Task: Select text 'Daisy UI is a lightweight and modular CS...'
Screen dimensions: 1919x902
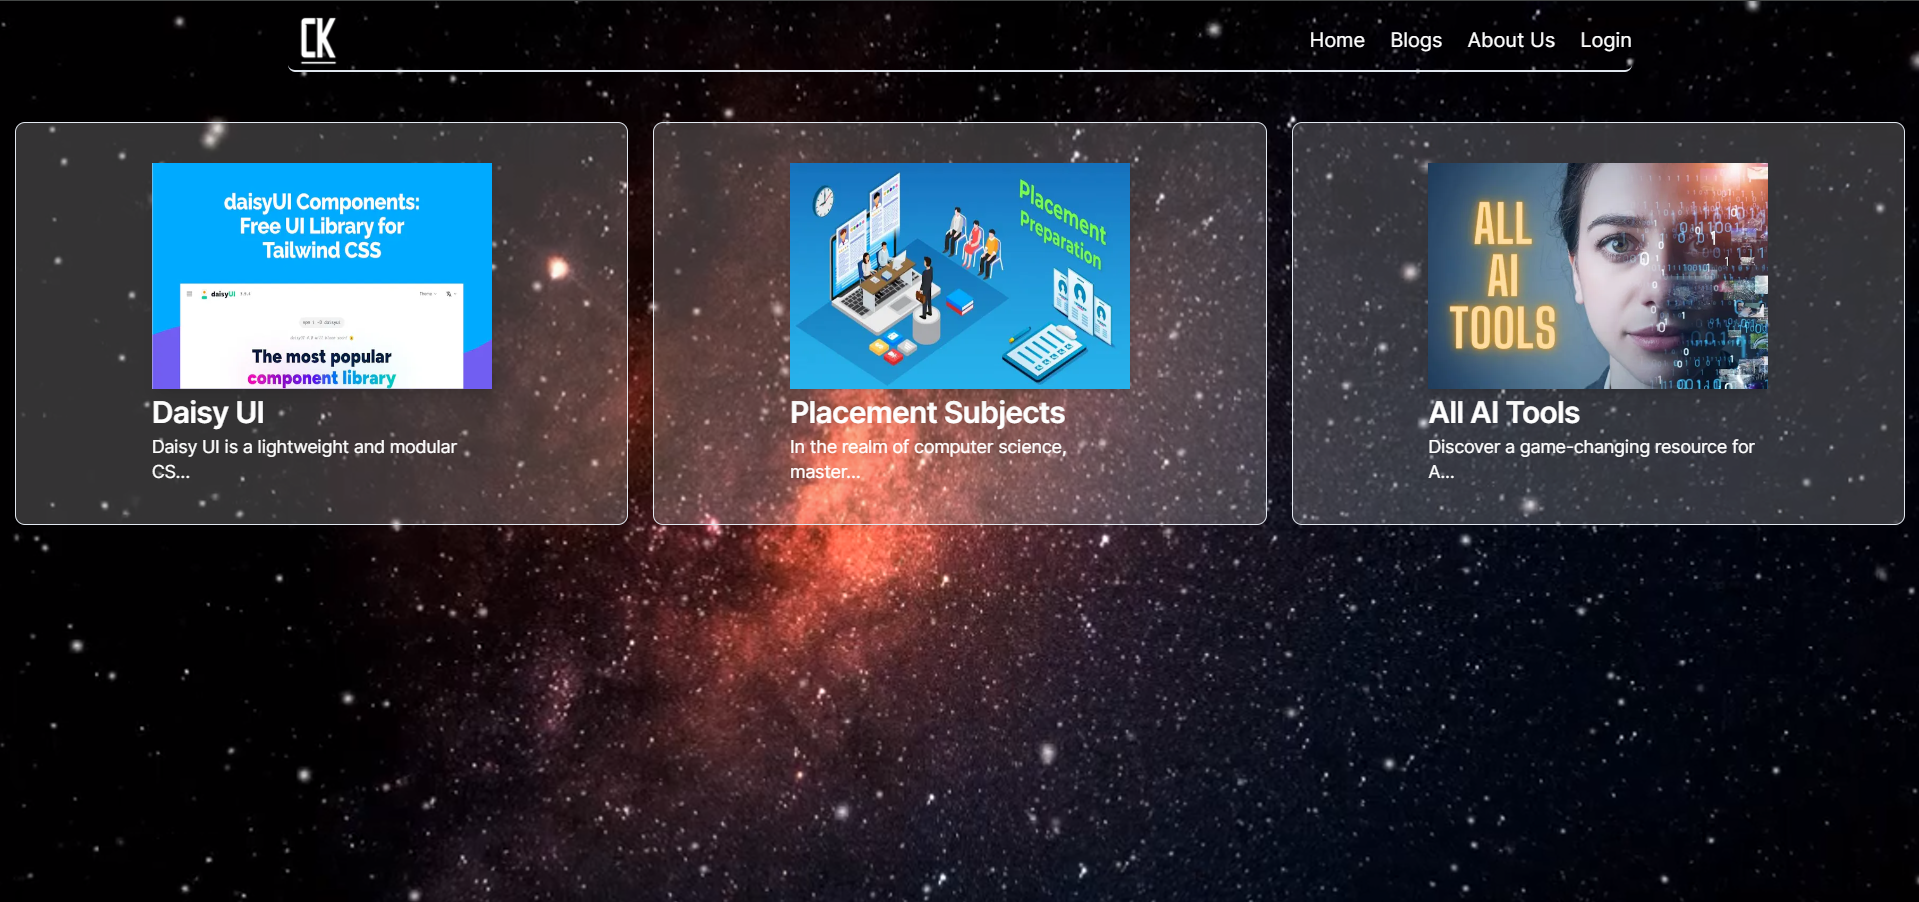Action: 305,459
